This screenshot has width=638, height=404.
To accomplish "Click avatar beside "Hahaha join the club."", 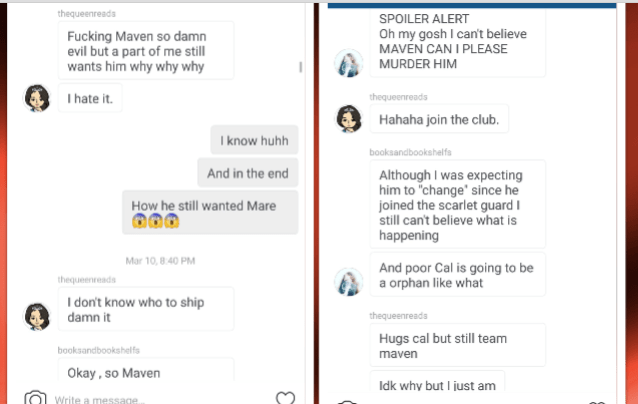I will [x=348, y=118].
